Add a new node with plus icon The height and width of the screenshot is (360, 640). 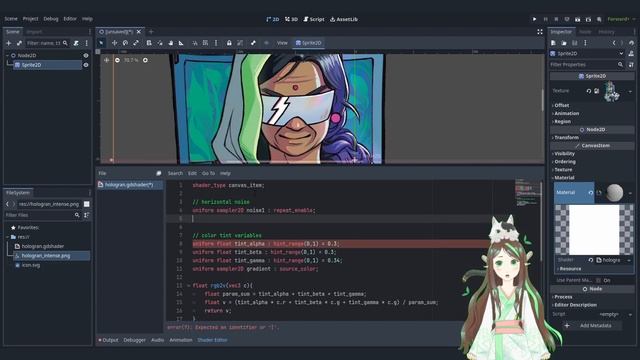[9, 43]
